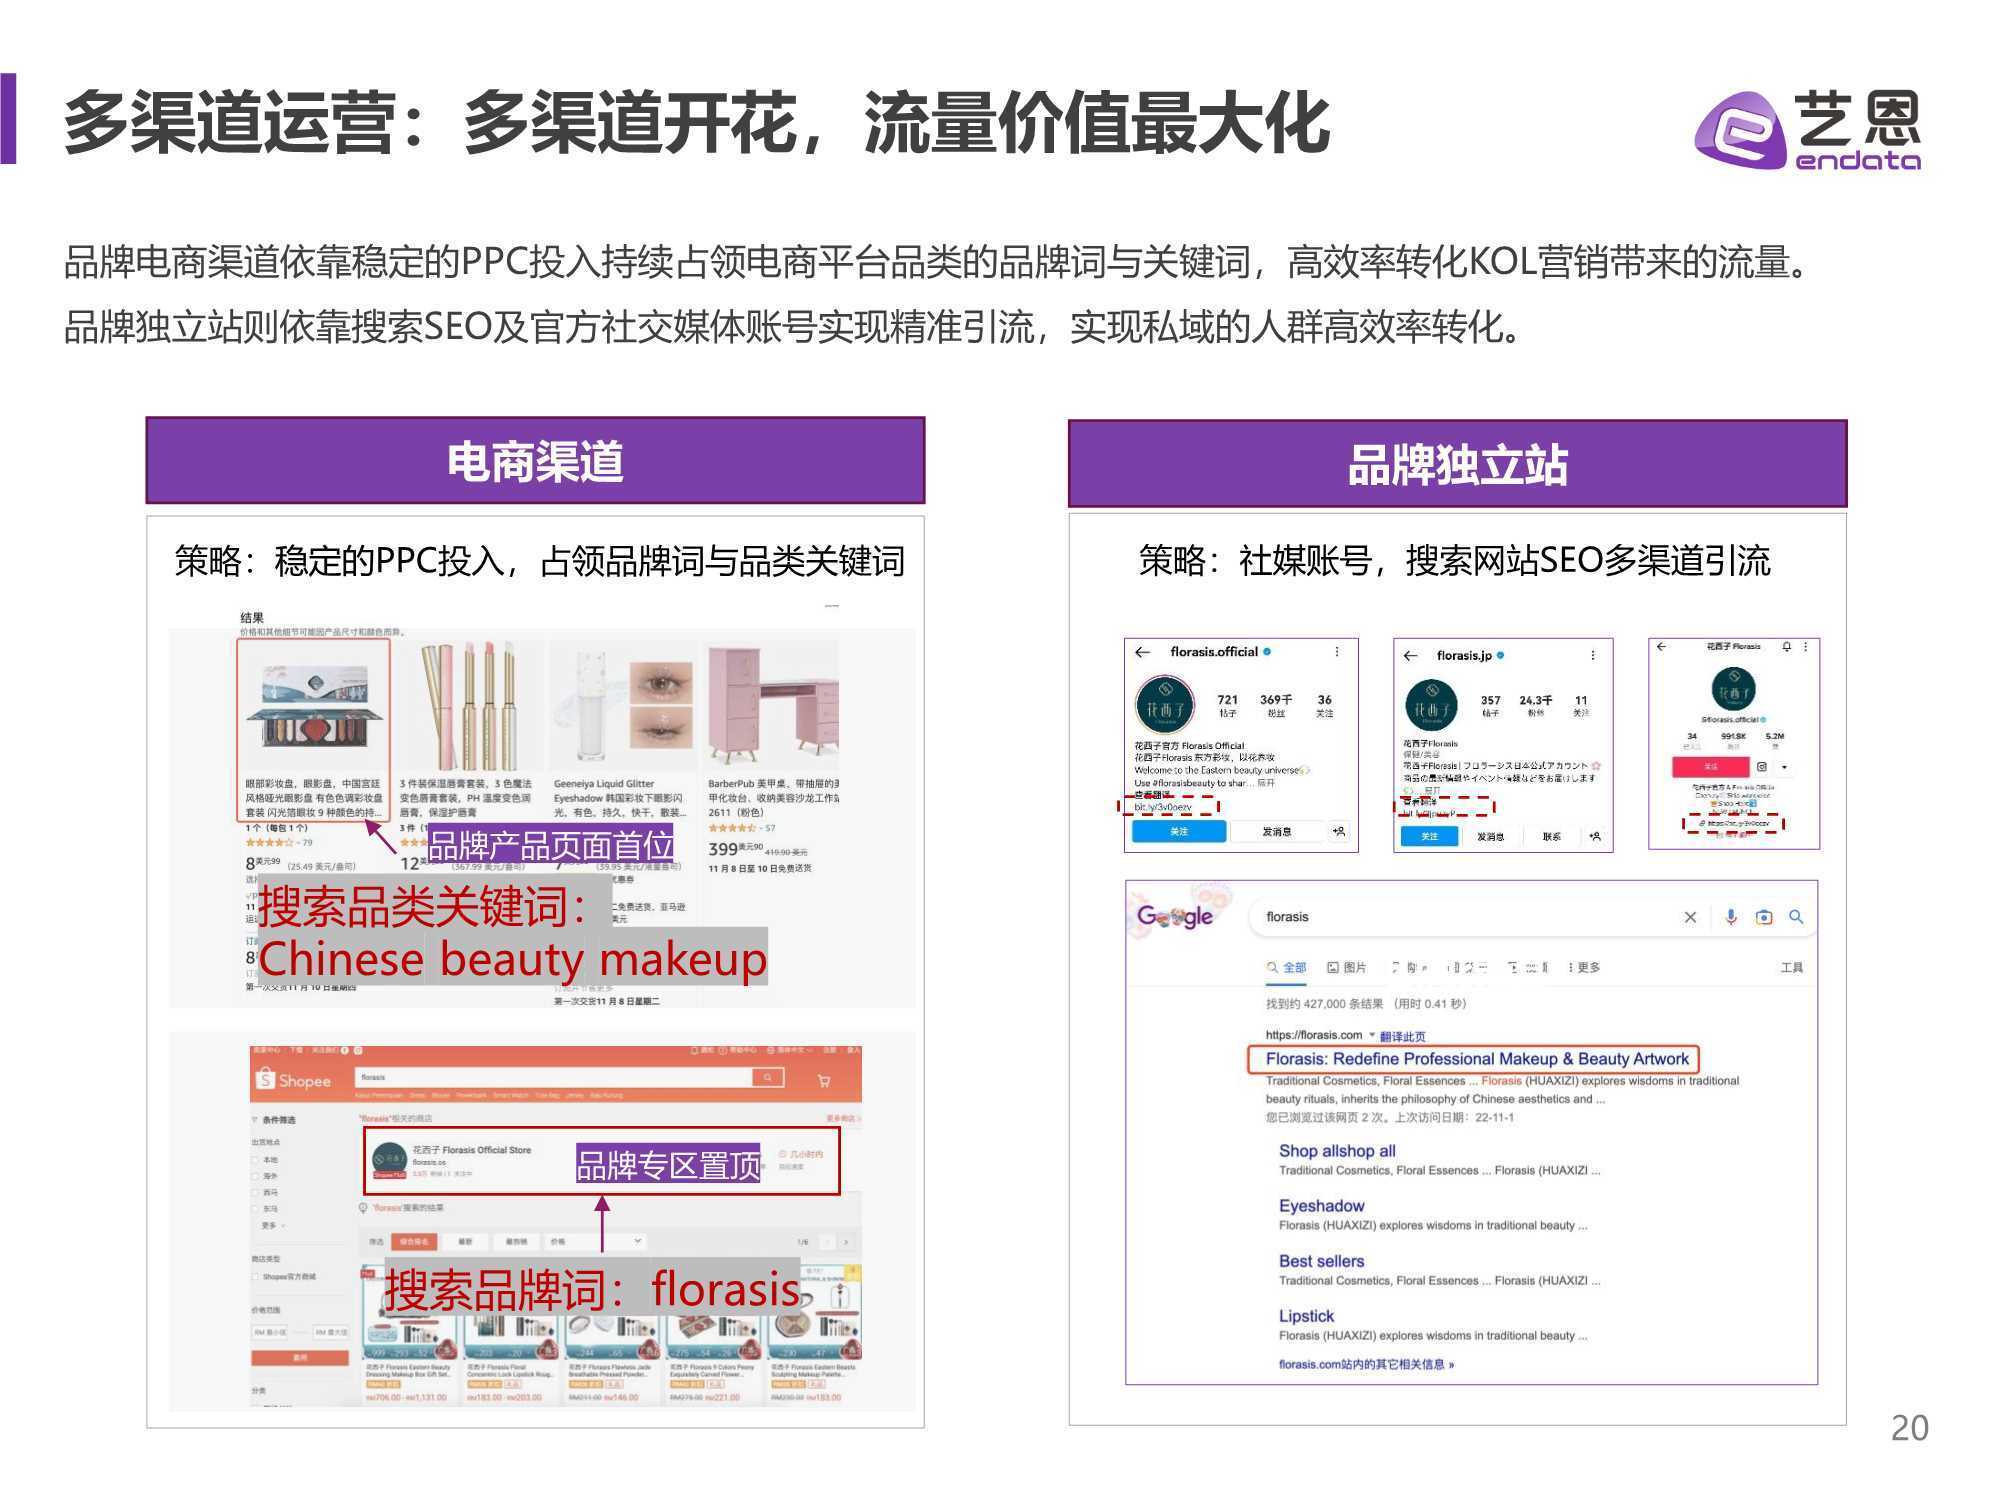Click add-person icon on florasis.jp profile
The width and height of the screenshot is (2000, 1500).
point(1595,836)
